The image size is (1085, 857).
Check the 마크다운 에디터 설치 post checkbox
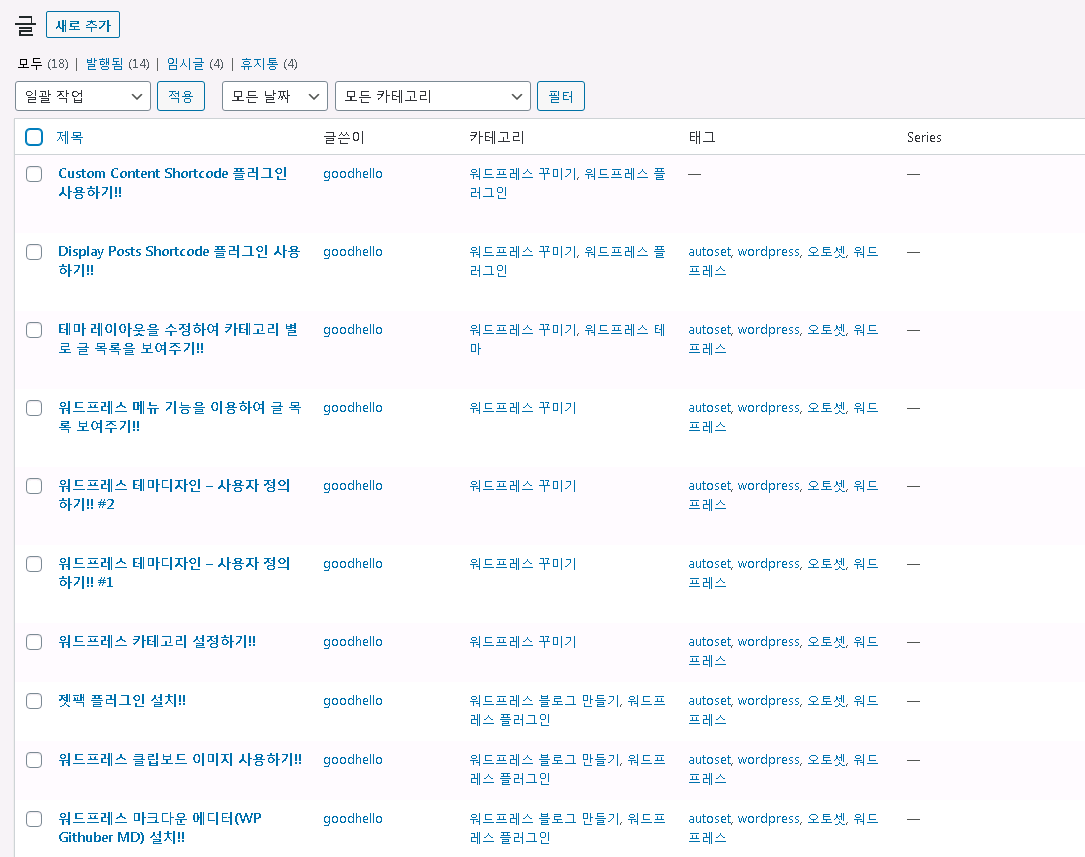coord(34,819)
